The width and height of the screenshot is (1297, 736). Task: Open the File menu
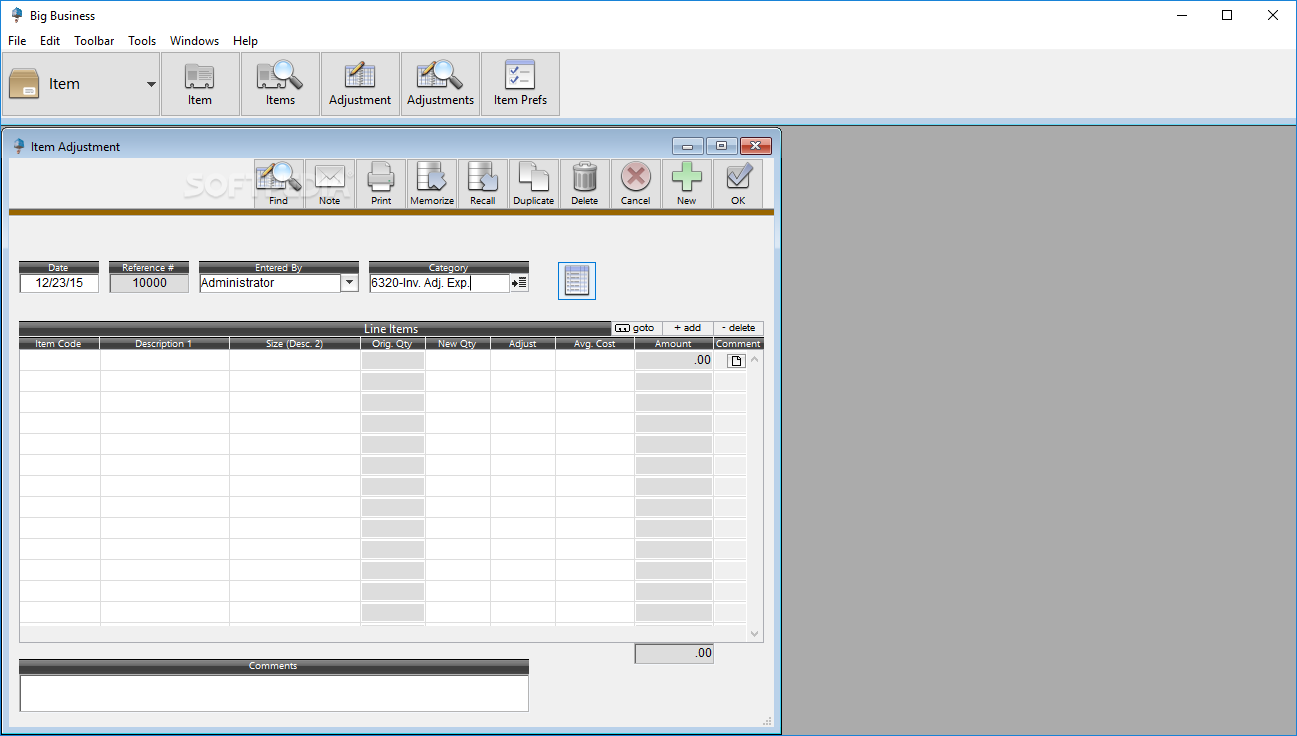[x=17, y=41]
